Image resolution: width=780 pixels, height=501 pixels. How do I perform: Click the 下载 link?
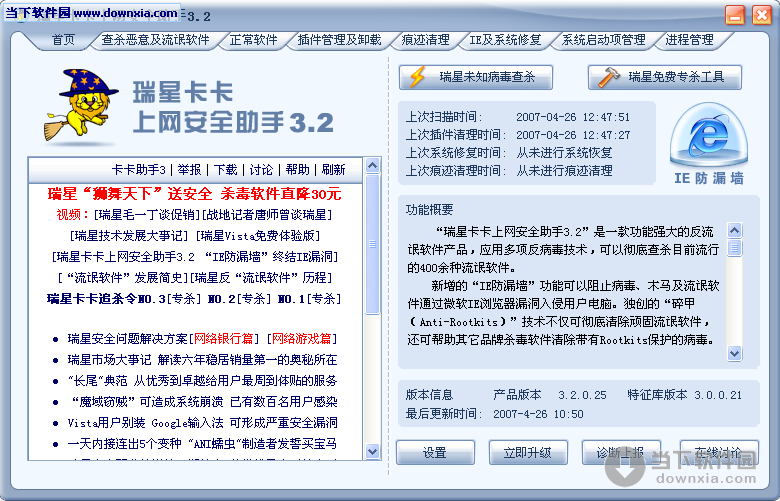pyautogui.click(x=225, y=170)
